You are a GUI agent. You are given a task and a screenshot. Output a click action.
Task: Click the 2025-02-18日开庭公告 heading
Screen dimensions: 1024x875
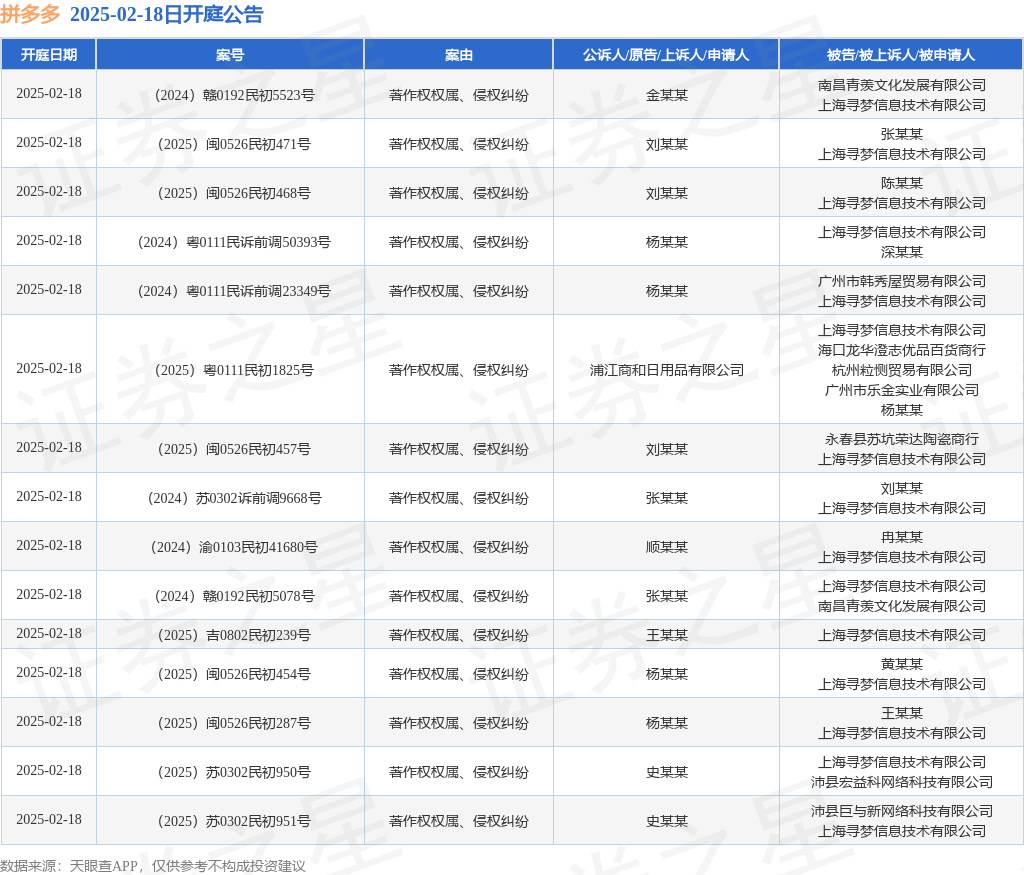(167, 14)
